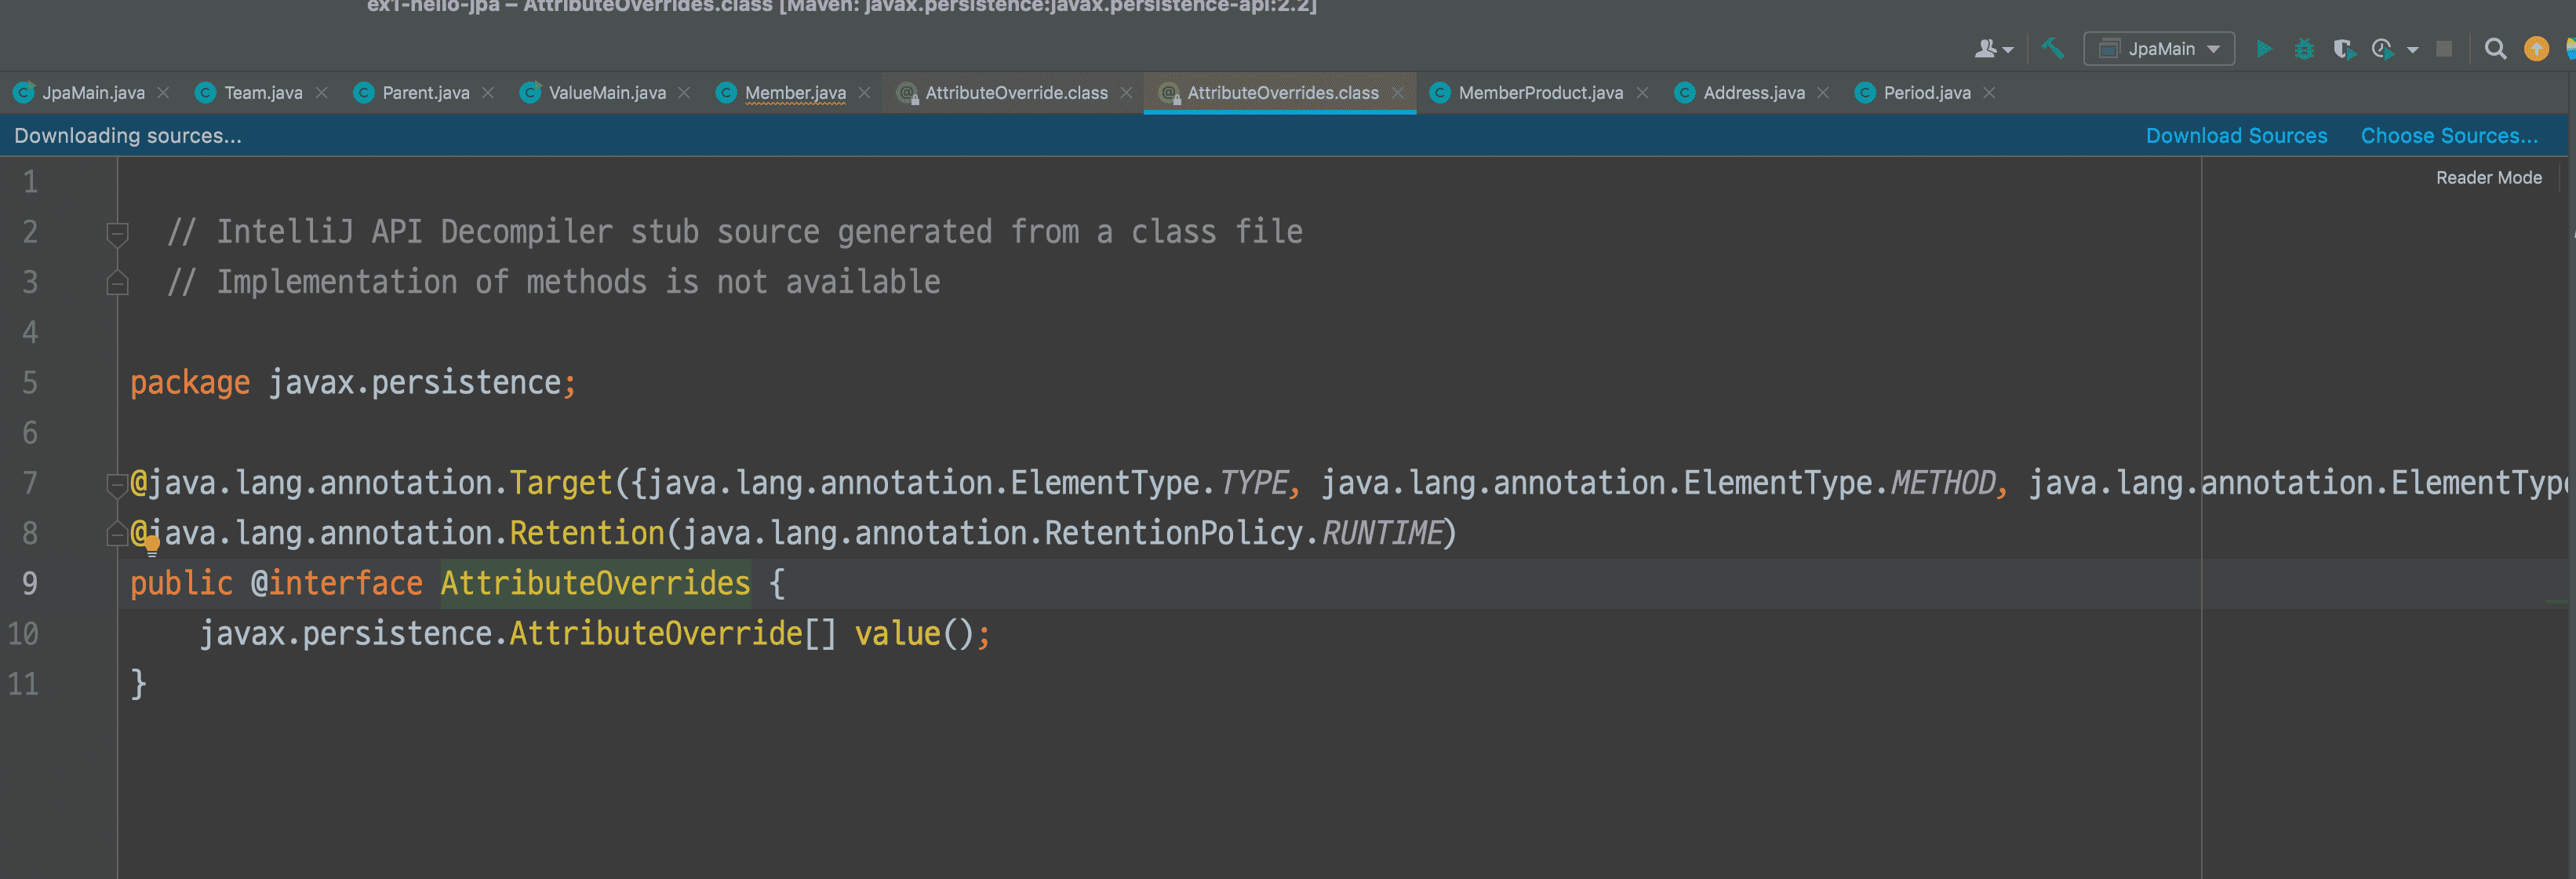
Task: Toggle Reader Mode in the editor
Action: coord(2488,178)
